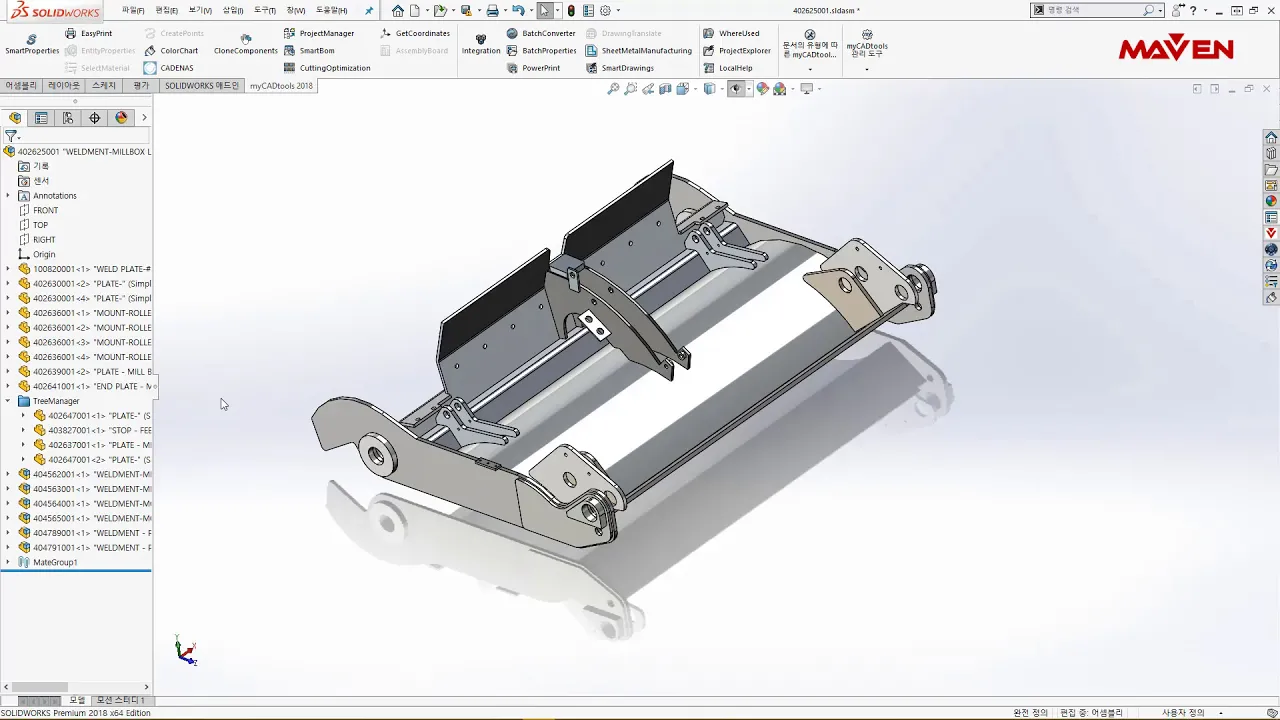
Task: Open SmartDrawings
Action: [620, 68]
